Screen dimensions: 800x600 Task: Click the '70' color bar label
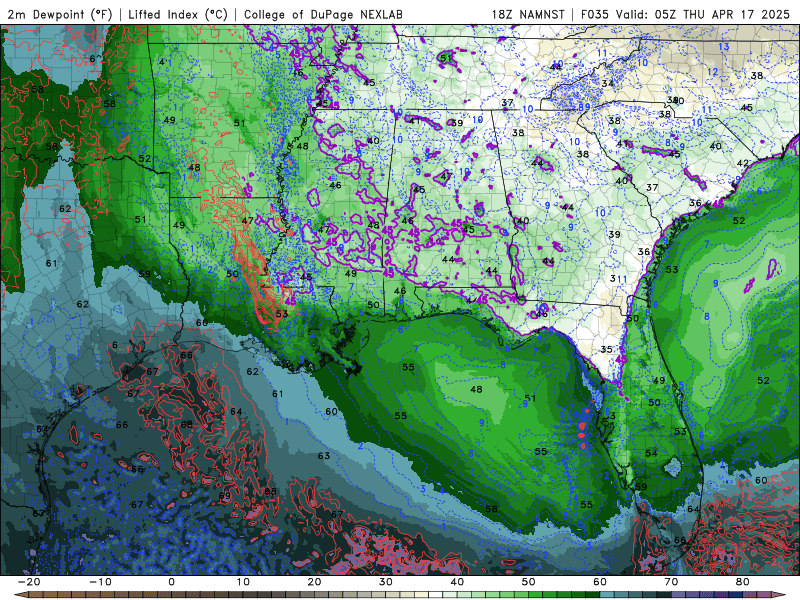click(x=671, y=582)
